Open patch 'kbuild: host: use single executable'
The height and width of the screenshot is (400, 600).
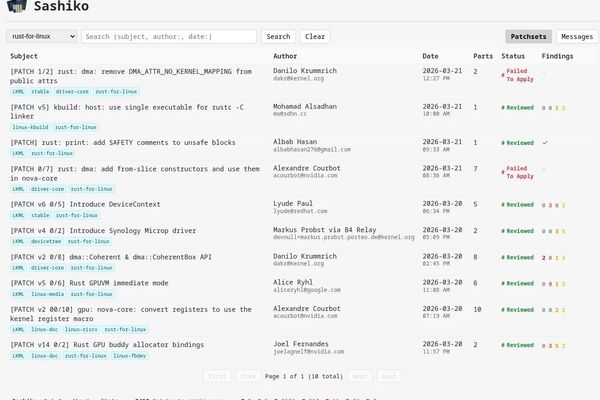click(127, 111)
